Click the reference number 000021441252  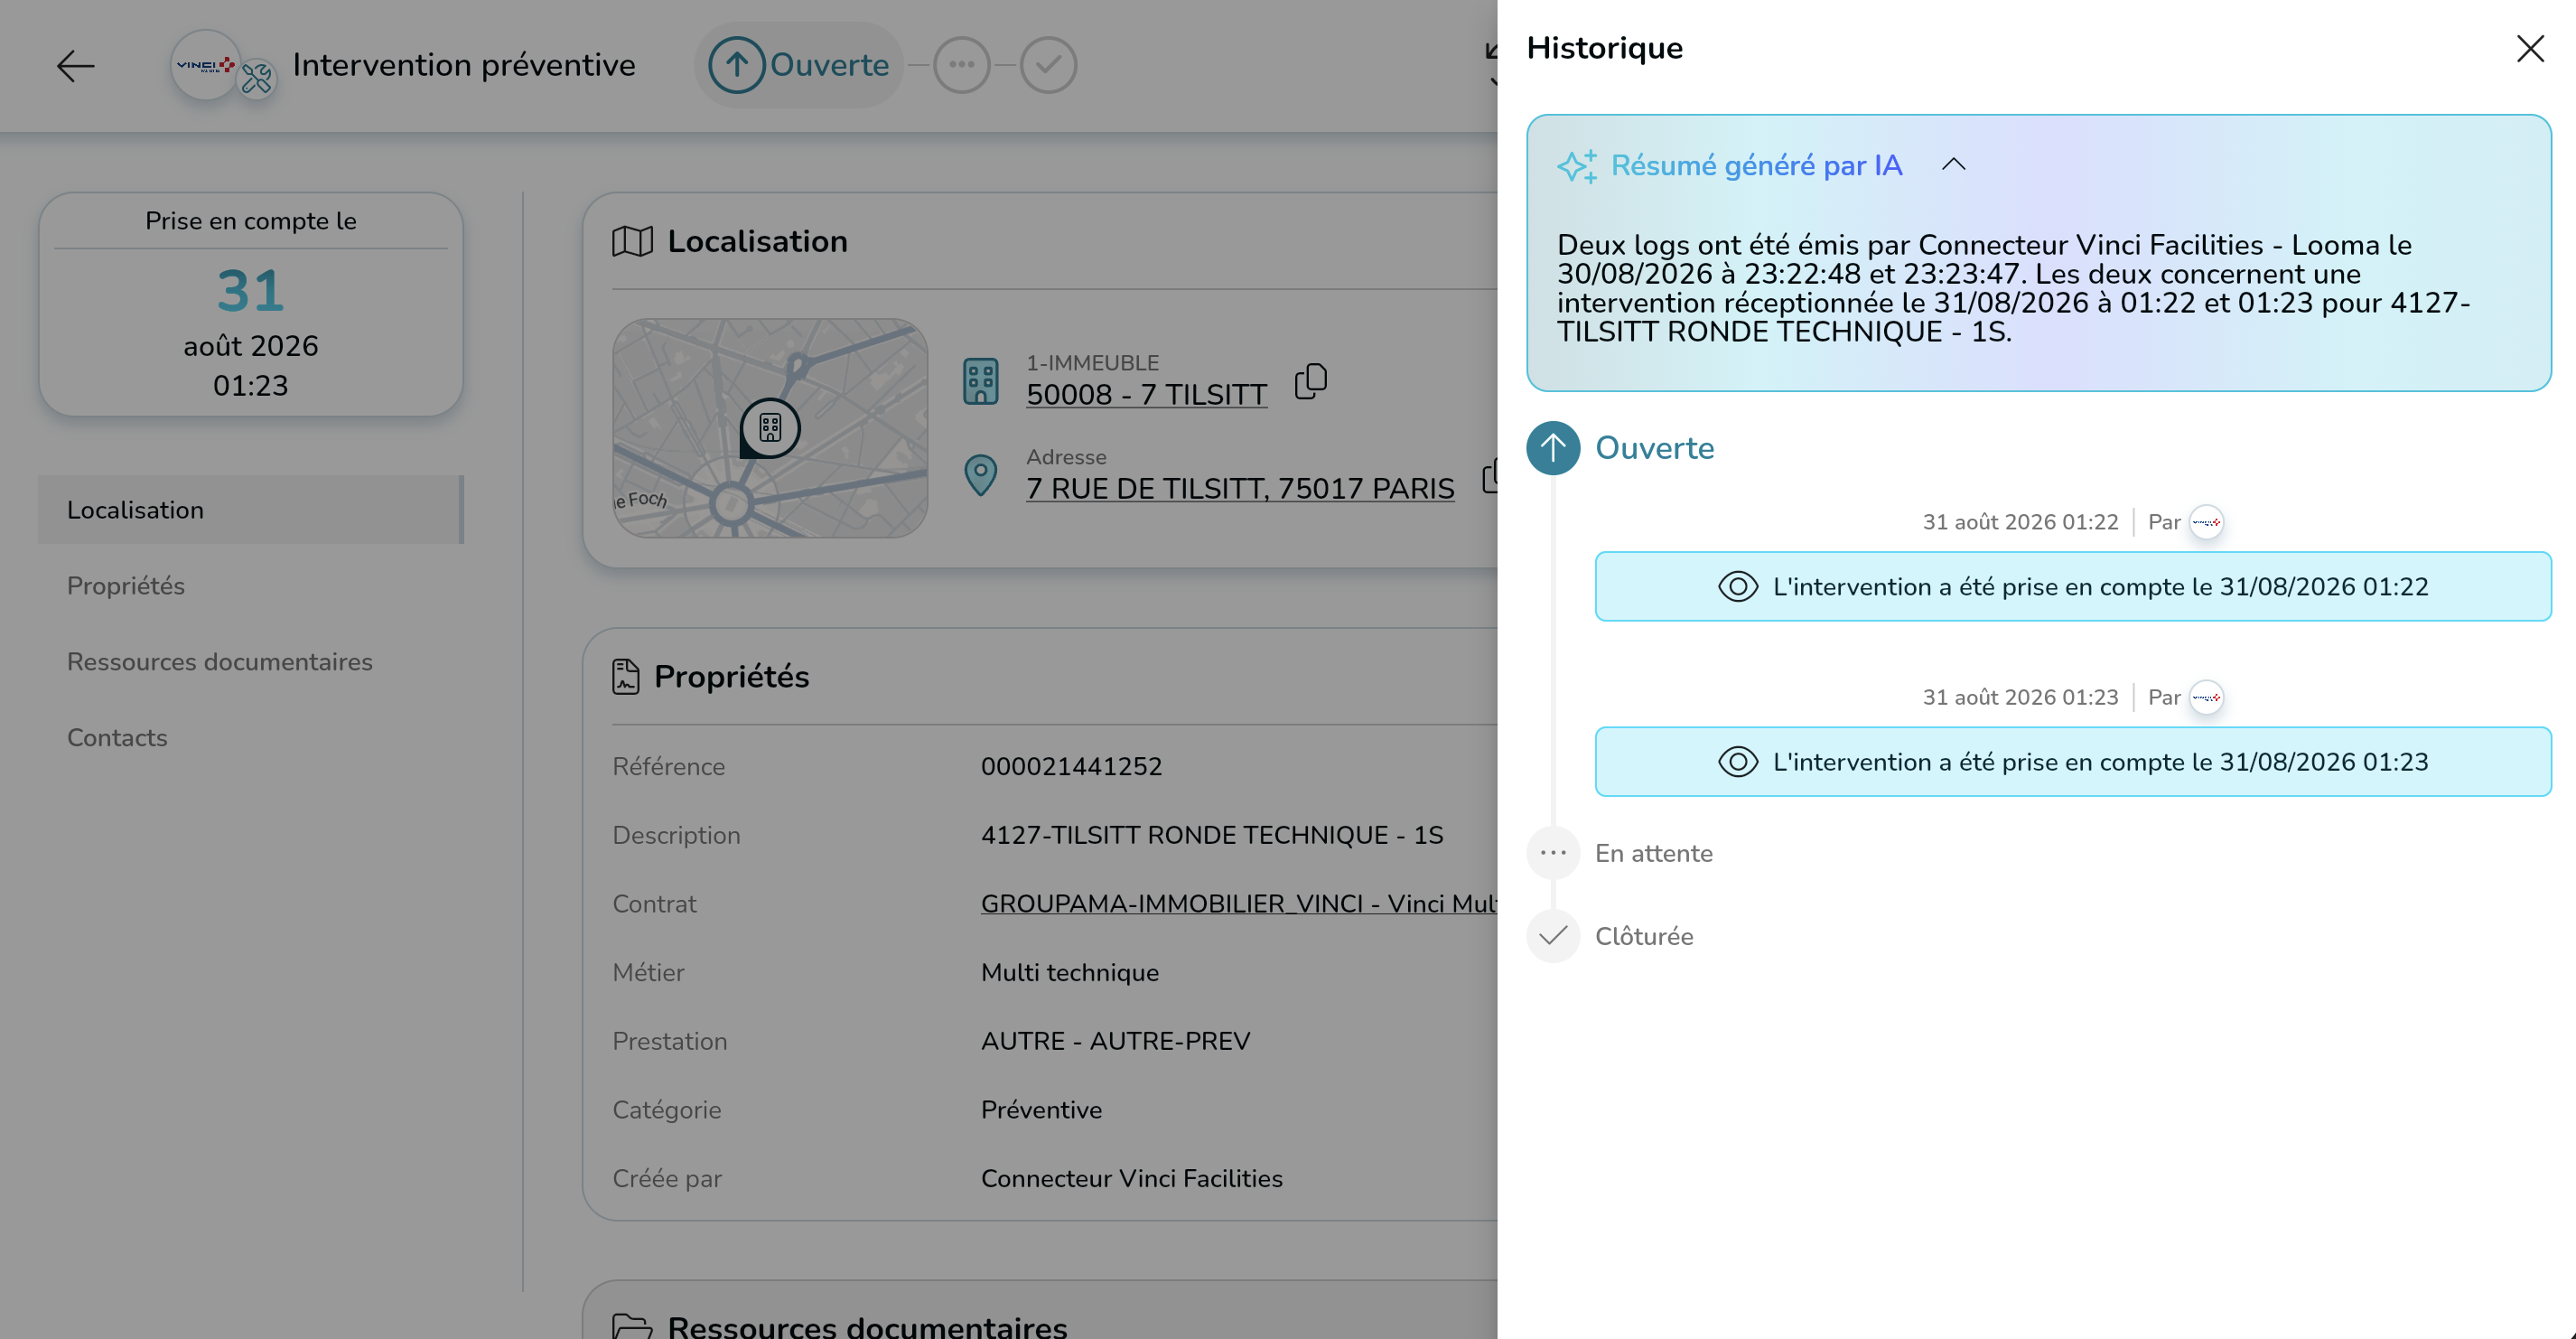(1071, 767)
